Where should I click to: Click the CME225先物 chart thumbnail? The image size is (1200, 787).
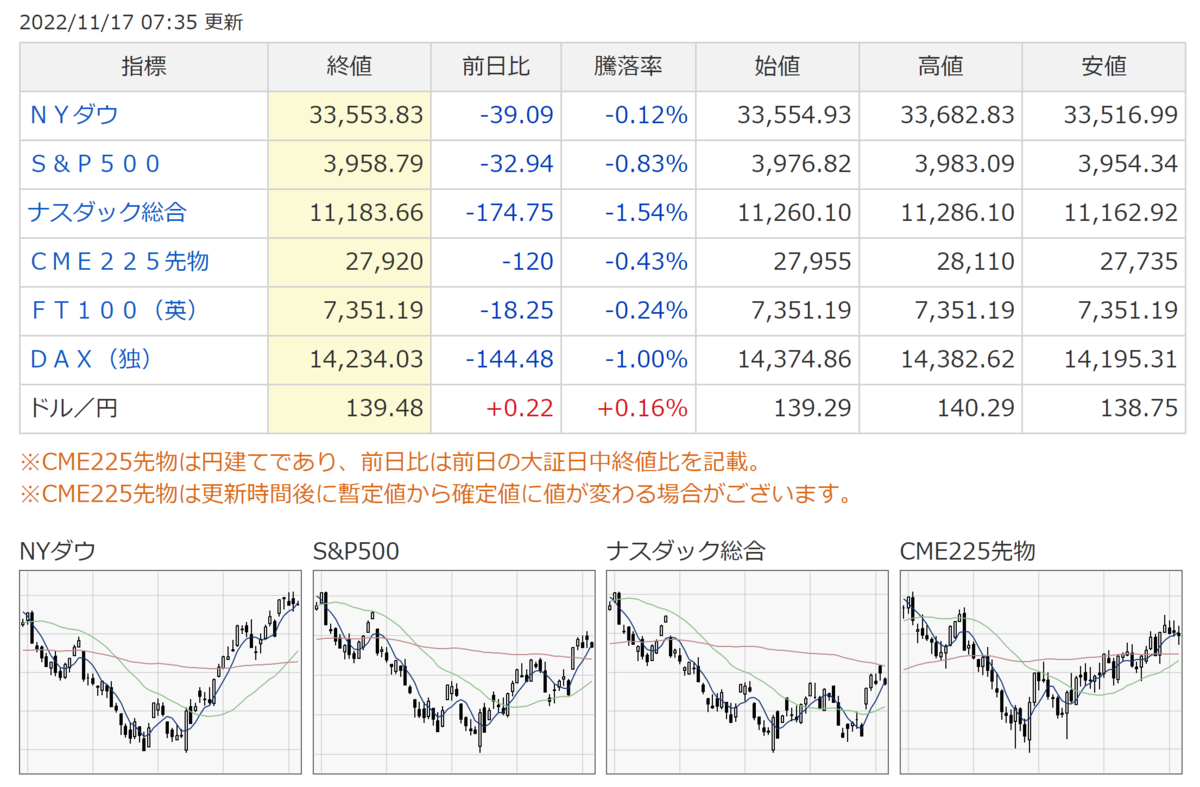(1041, 672)
